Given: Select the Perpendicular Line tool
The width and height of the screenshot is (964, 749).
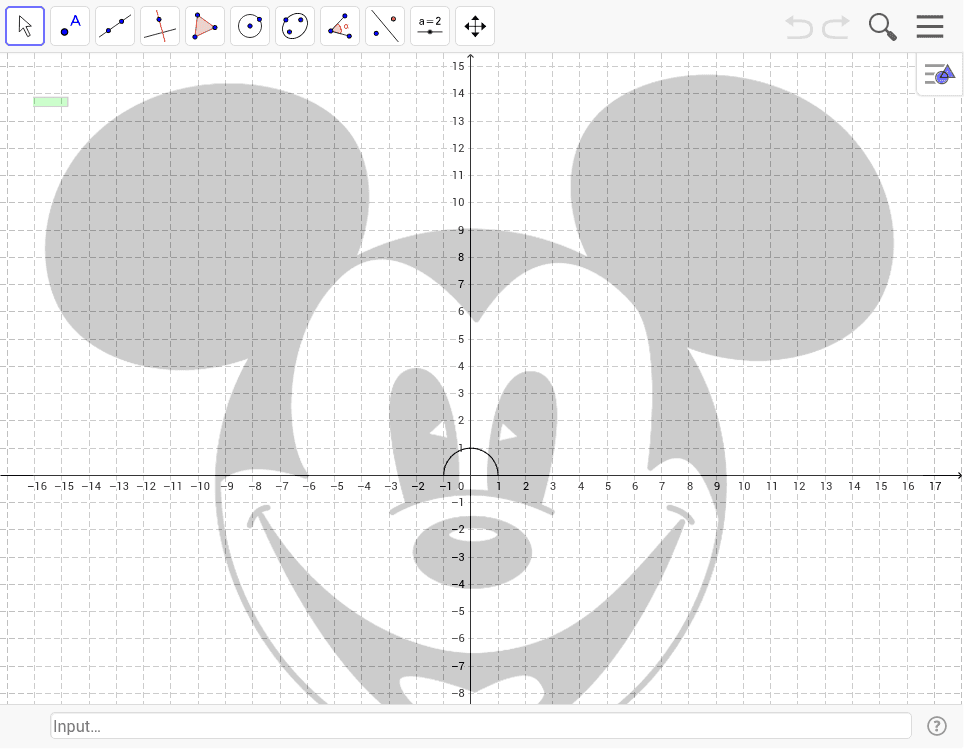Looking at the screenshot, I should [160, 26].
